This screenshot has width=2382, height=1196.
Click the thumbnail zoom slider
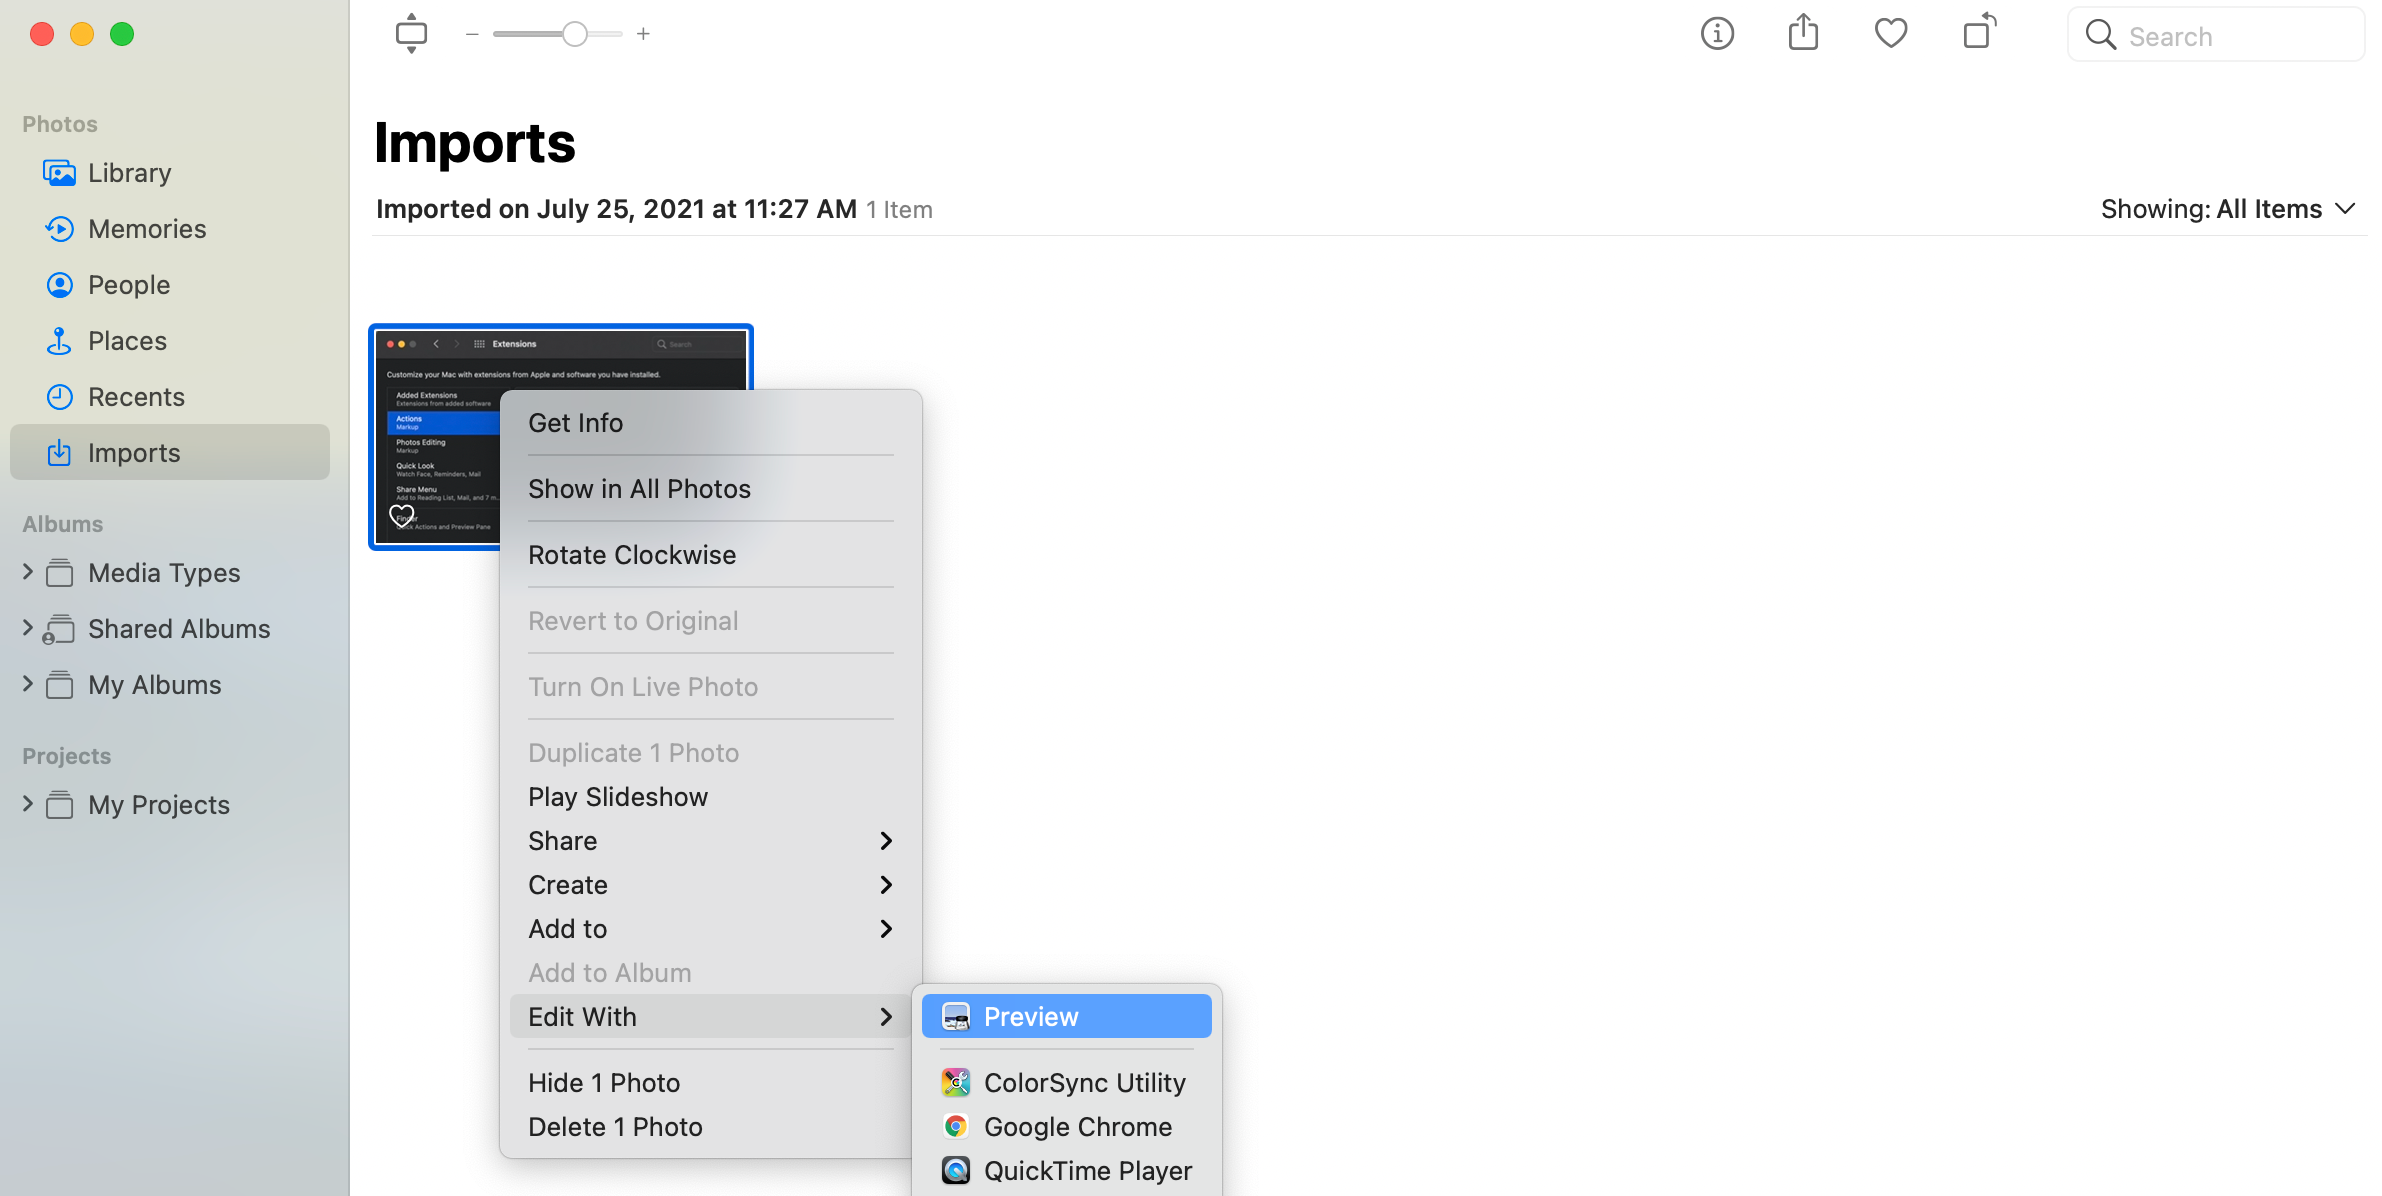[x=574, y=34]
